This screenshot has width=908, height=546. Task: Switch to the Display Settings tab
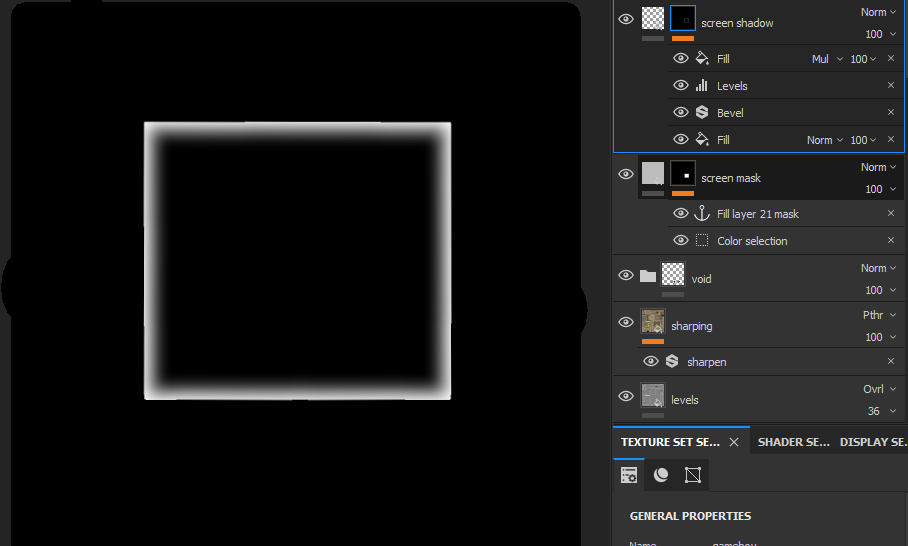(x=873, y=442)
